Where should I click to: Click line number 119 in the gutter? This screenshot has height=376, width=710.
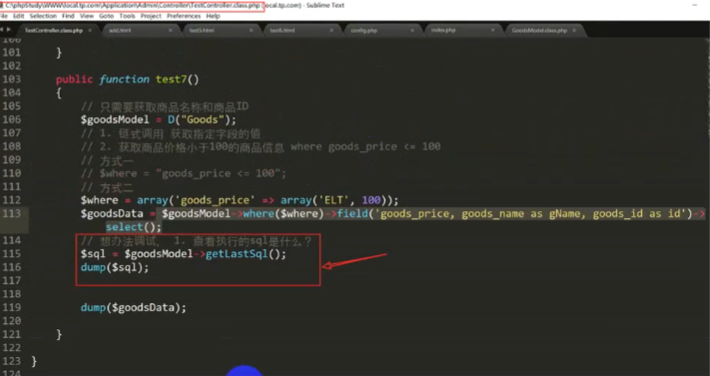(12, 308)
